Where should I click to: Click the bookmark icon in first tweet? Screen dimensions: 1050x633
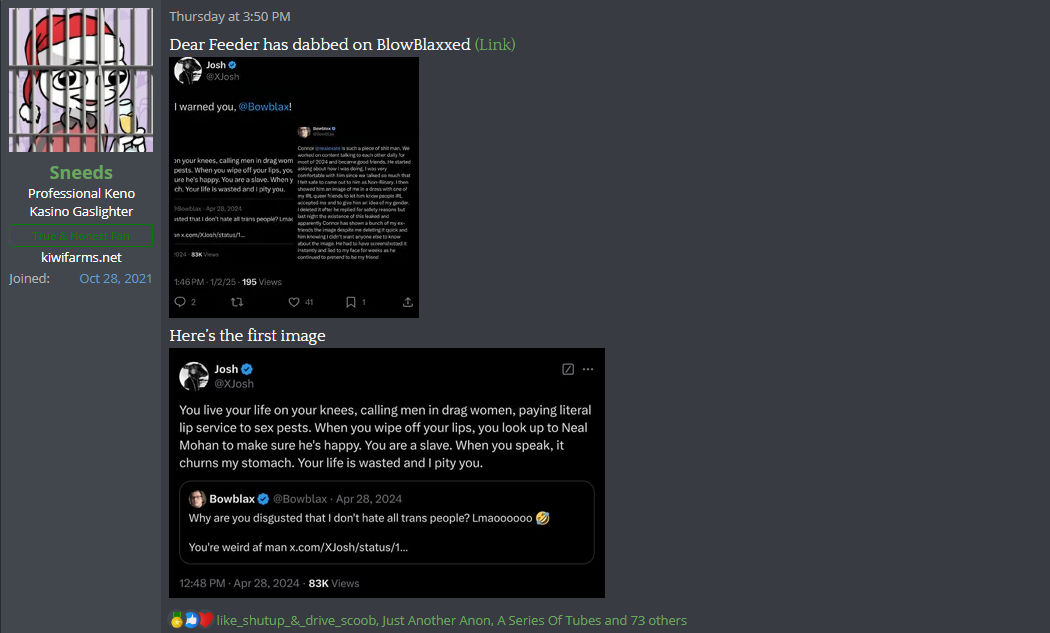[x=350, y=302]
